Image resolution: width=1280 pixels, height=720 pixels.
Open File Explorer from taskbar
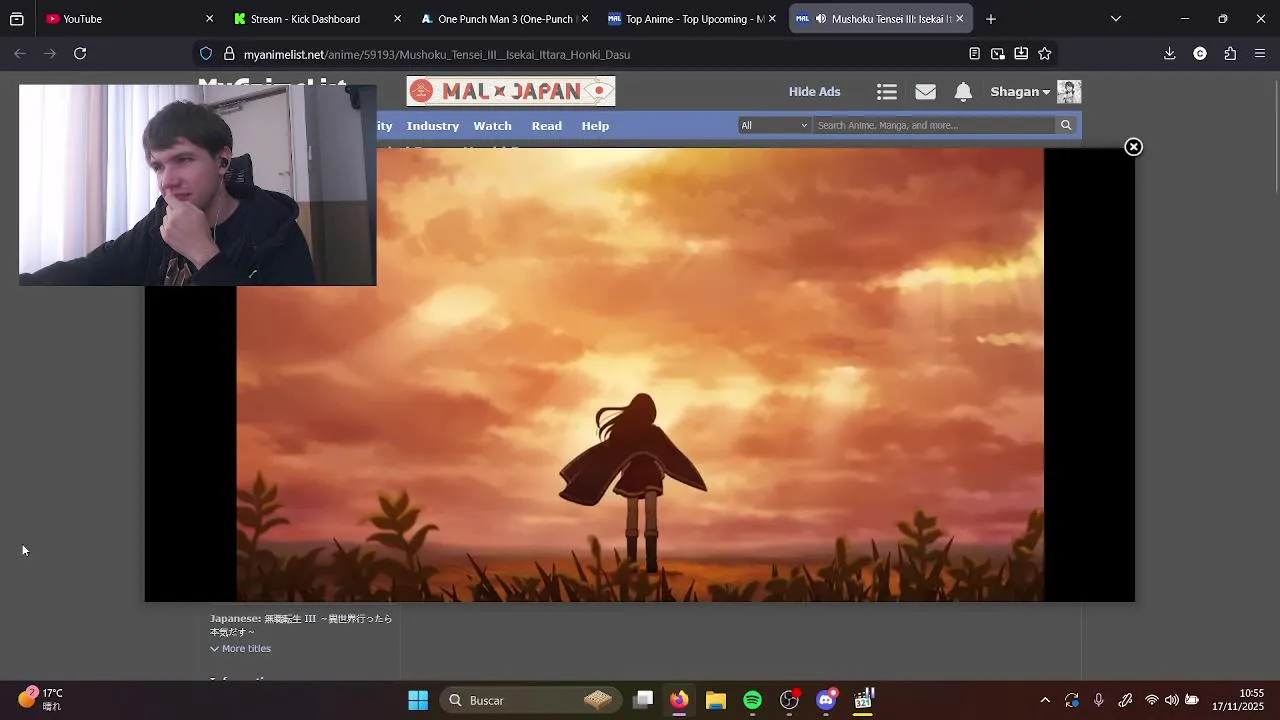[x=716, y=700]
